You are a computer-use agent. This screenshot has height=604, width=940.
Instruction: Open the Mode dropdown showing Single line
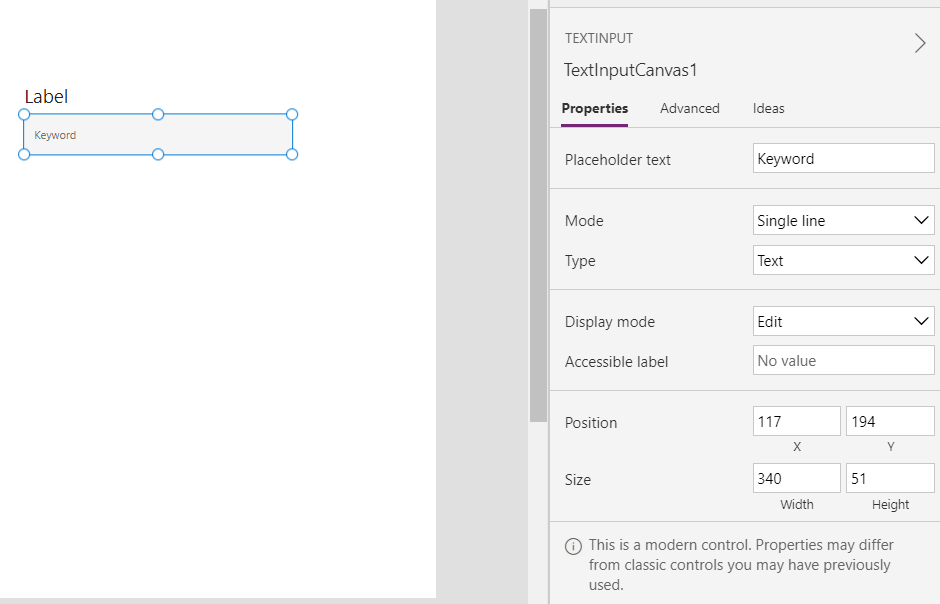843,221
